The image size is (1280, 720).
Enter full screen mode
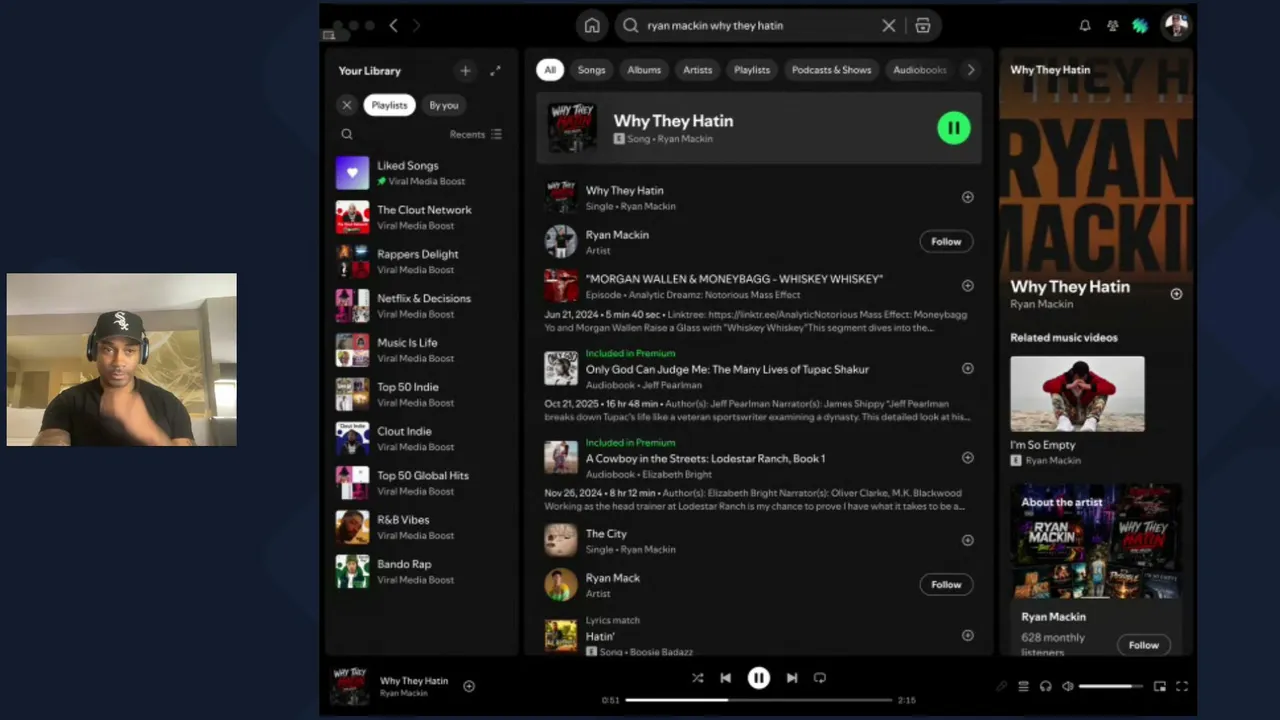(x=1182, y=687)
